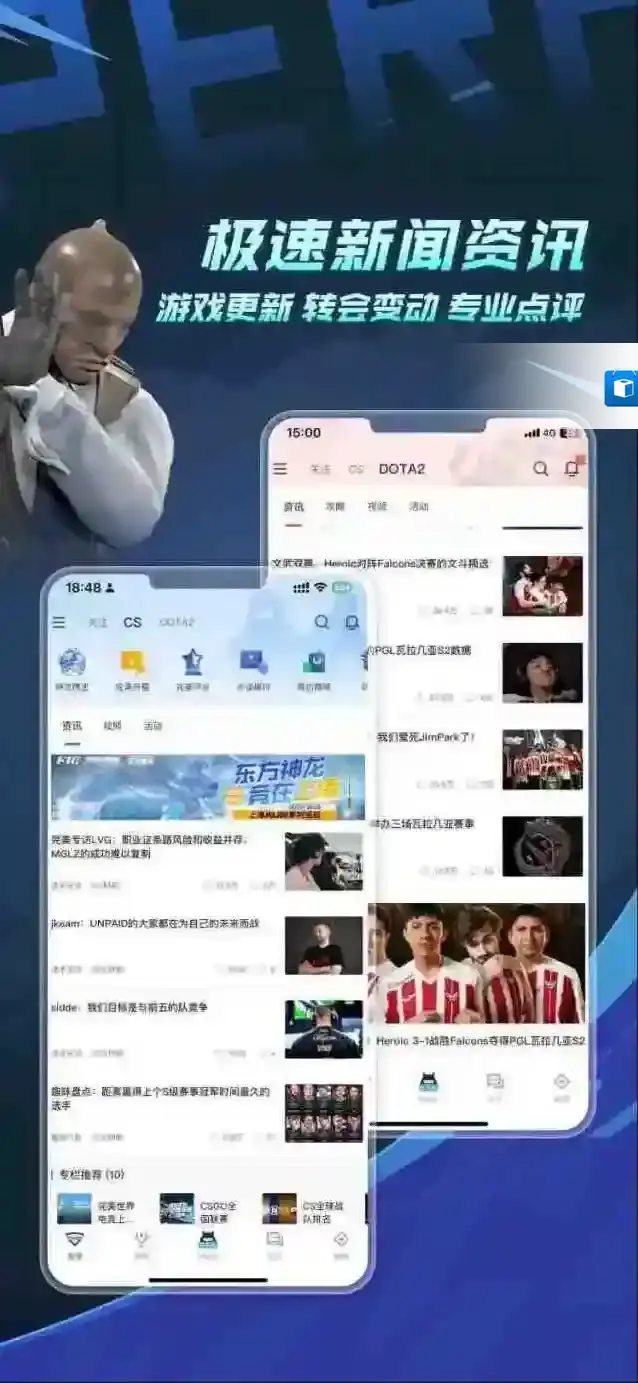Tap the blue monitor shortcut icon

click(253, 662)
